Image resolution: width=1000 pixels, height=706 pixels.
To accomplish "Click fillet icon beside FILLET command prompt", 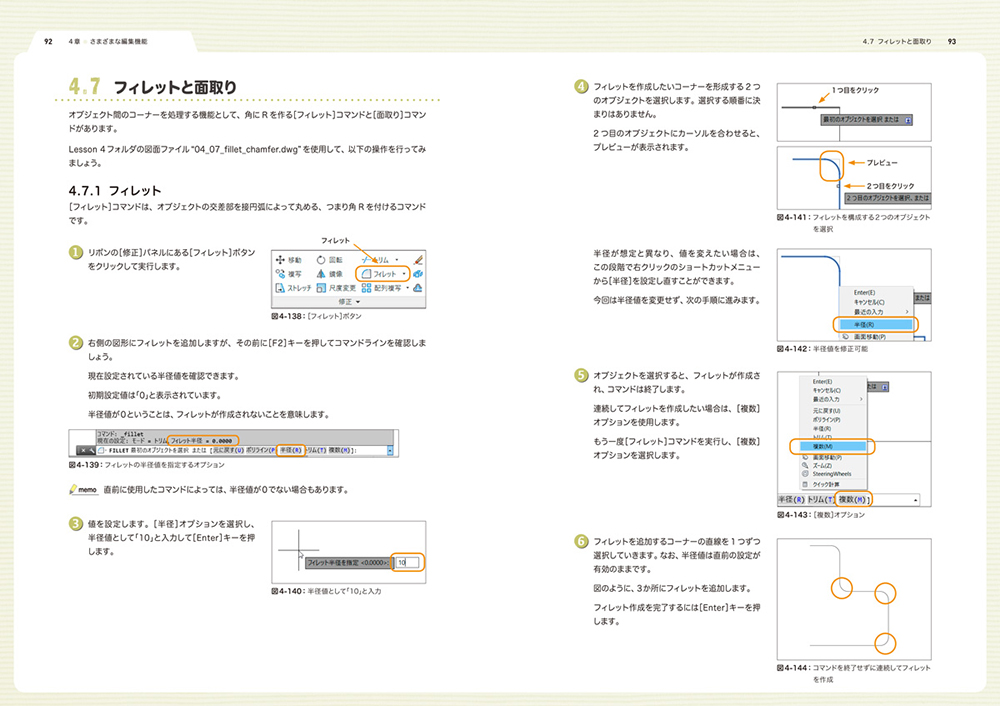I will pos(101,450).
